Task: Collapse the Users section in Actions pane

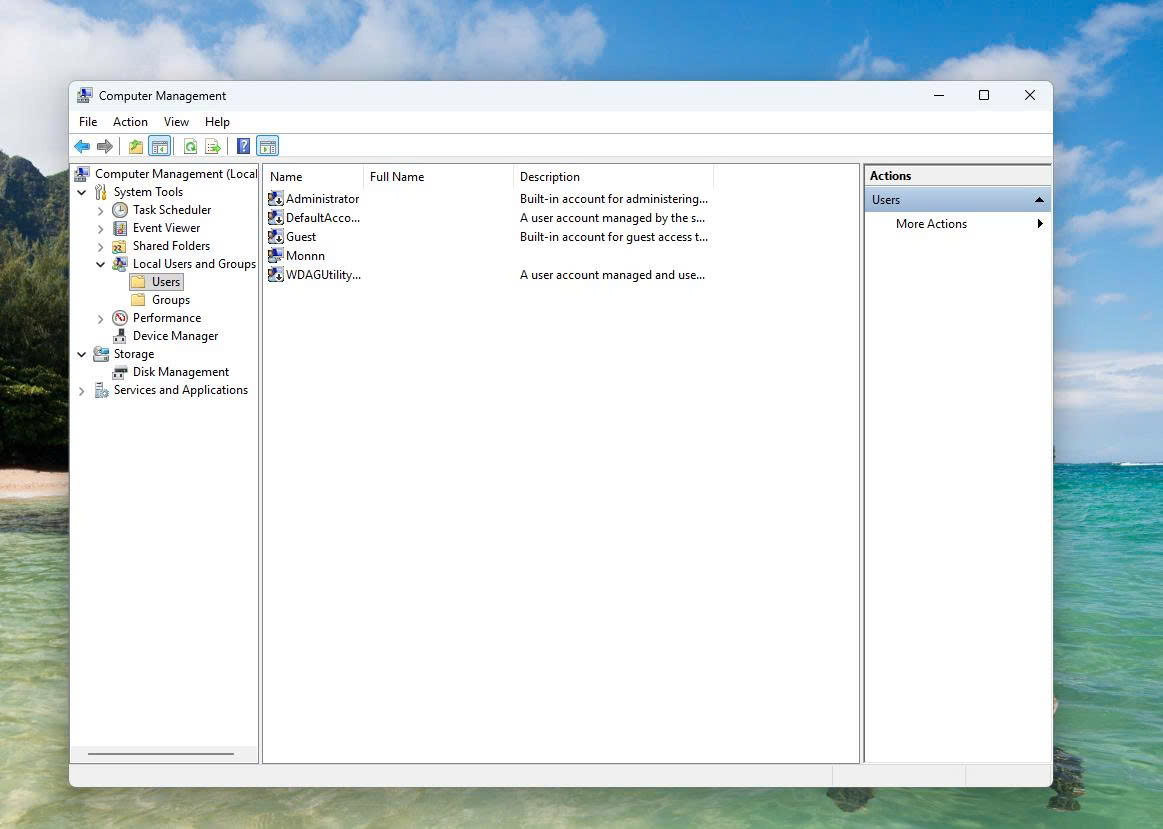Action: [x=1039, y=199]
